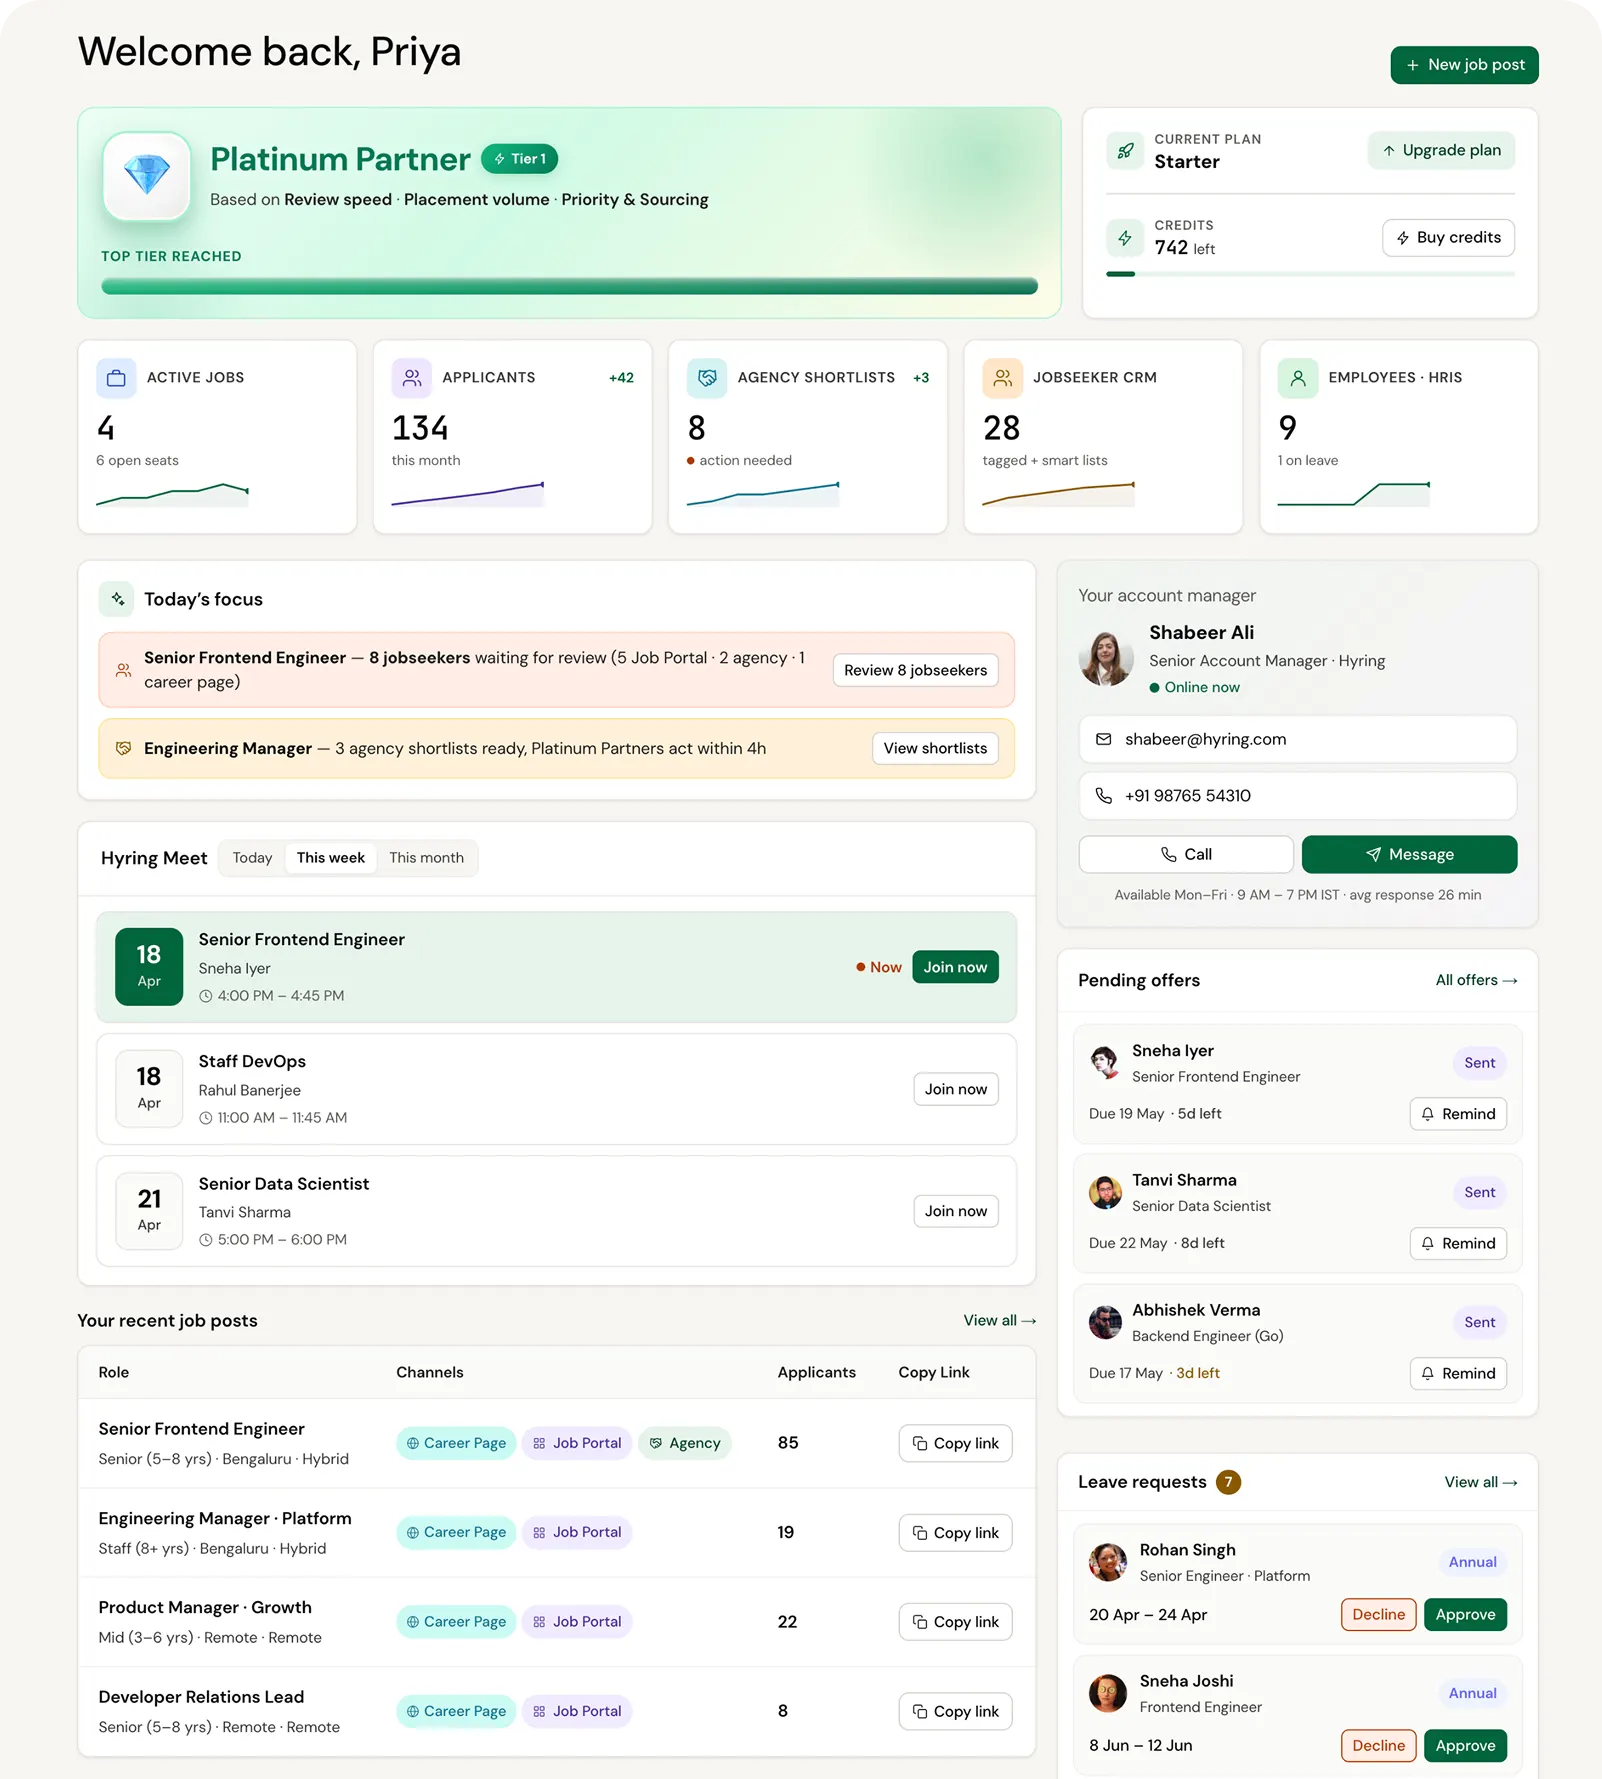Remind Abhishek Verma about his offer
This screenshot has height=1779, width=1602.
(x=1458, y=1373)
